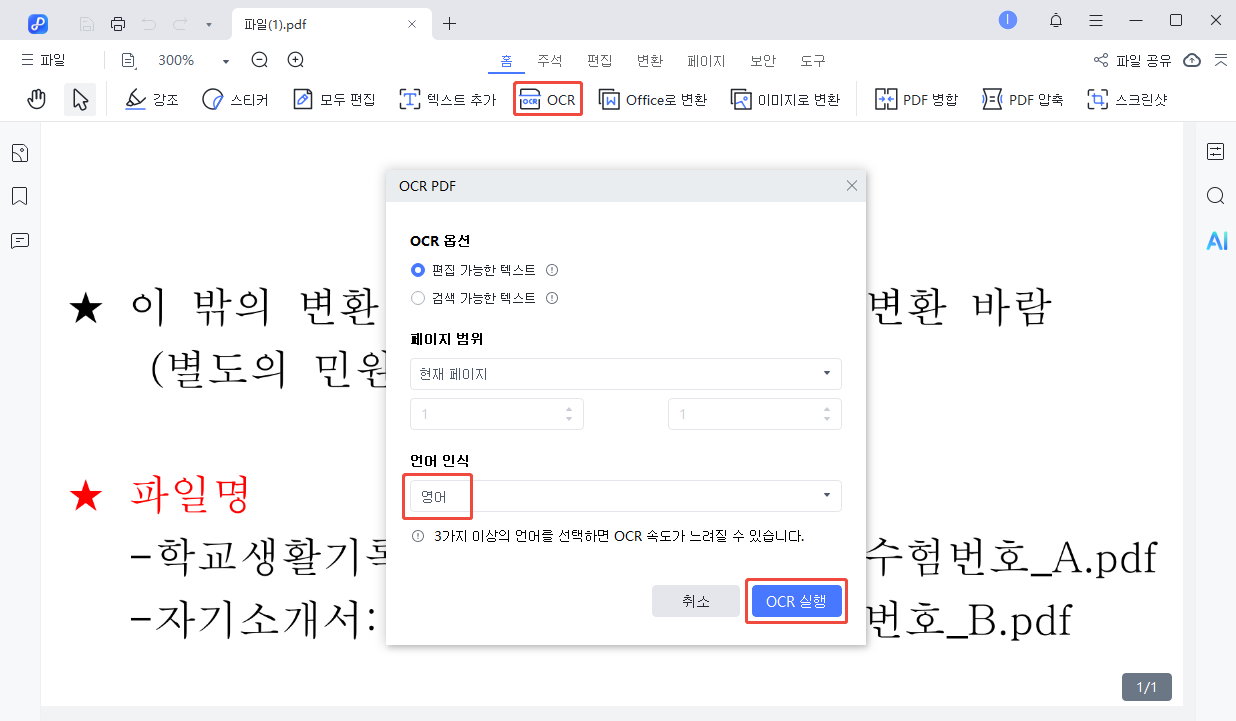This screenshot has width=1236, height=721.
Task: Click the cloud upload icon
Action: [1192, 60]
